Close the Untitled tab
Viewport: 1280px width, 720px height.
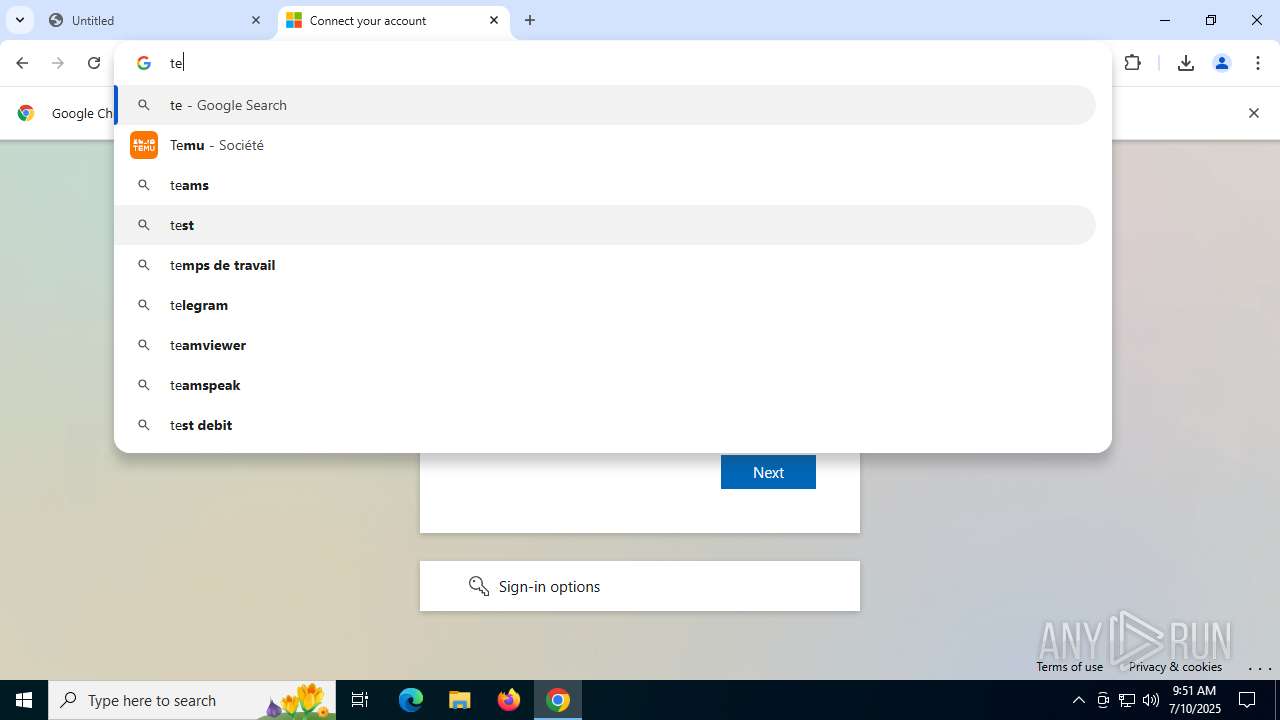[256, 20]
